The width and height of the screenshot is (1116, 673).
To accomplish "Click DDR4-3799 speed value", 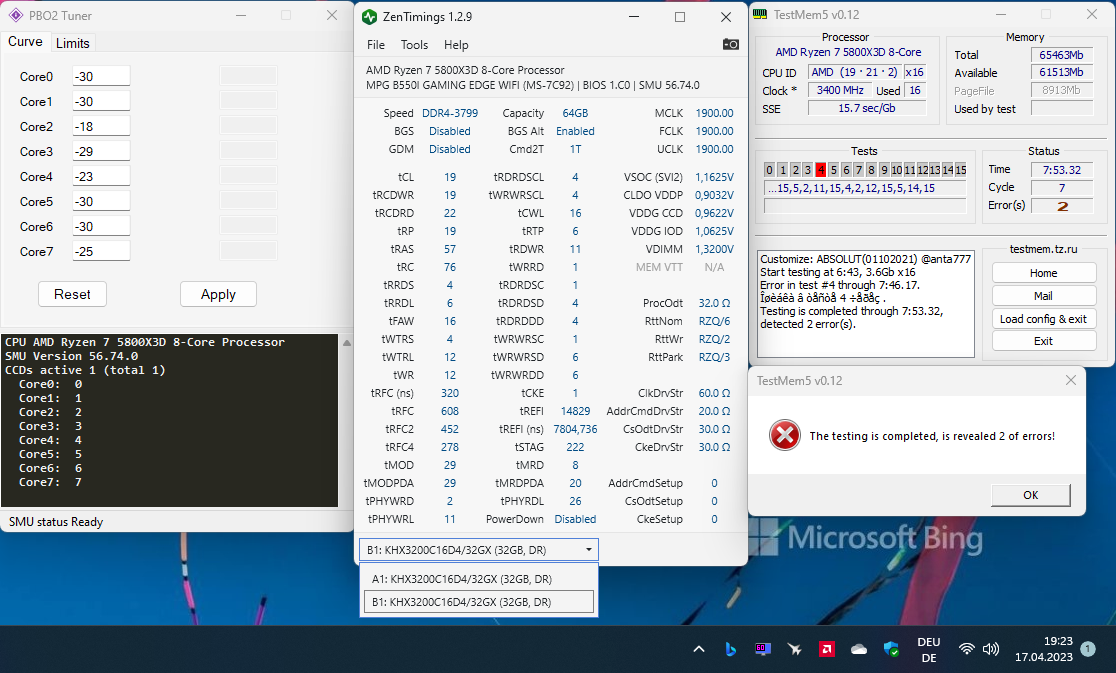I will click(x=450, y=113).
